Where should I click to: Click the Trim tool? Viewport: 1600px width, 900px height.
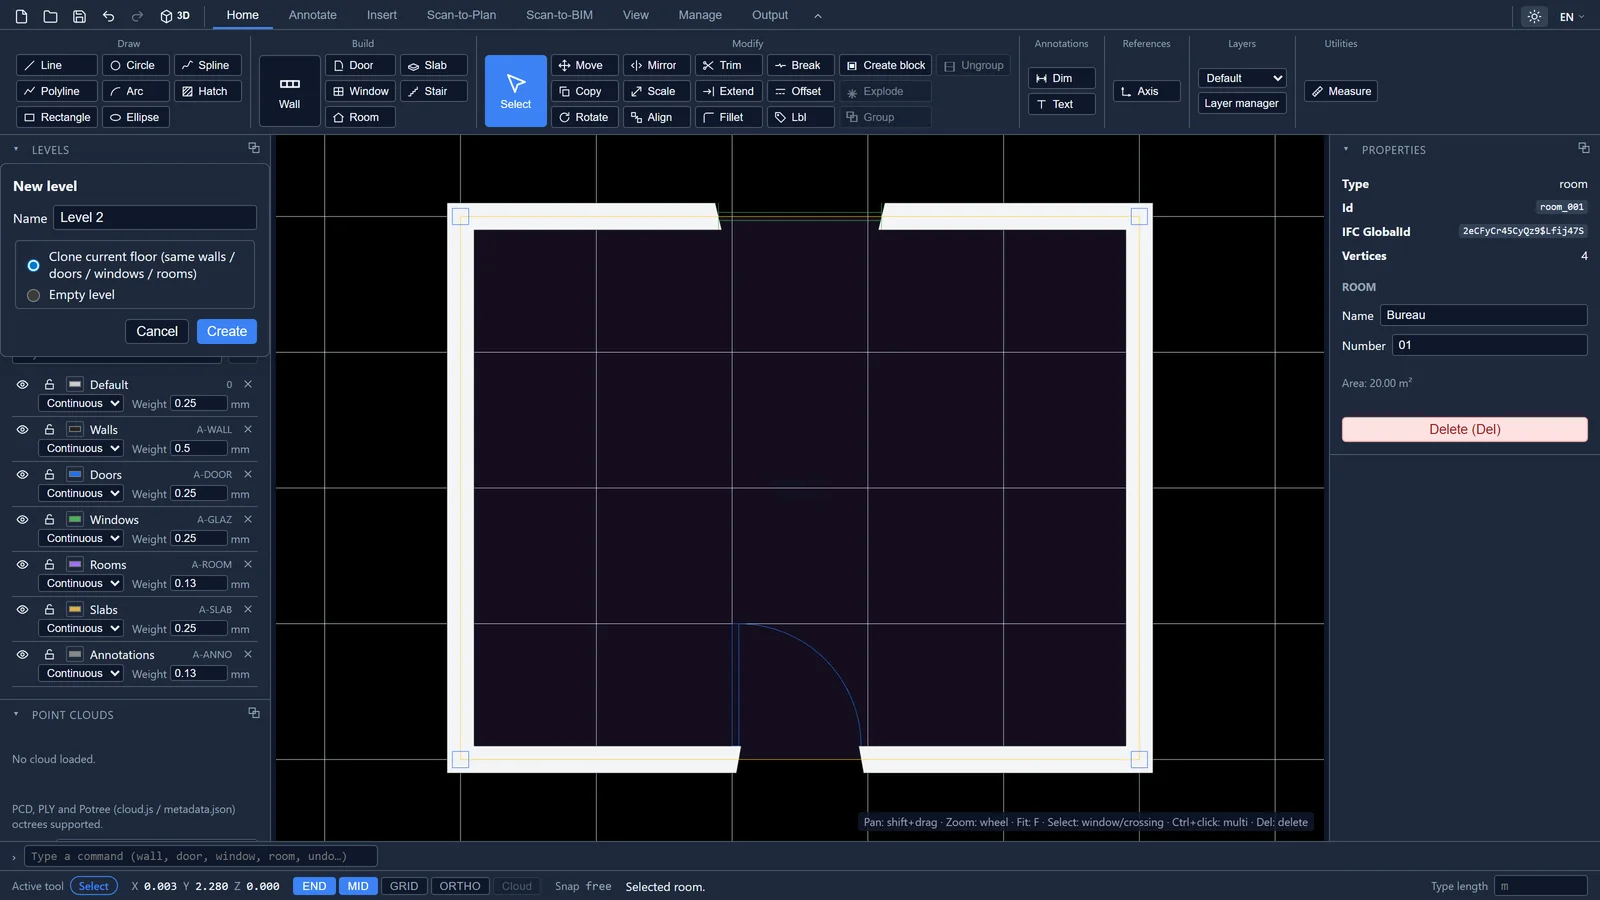pyautogui.click(x=729, y=65)
